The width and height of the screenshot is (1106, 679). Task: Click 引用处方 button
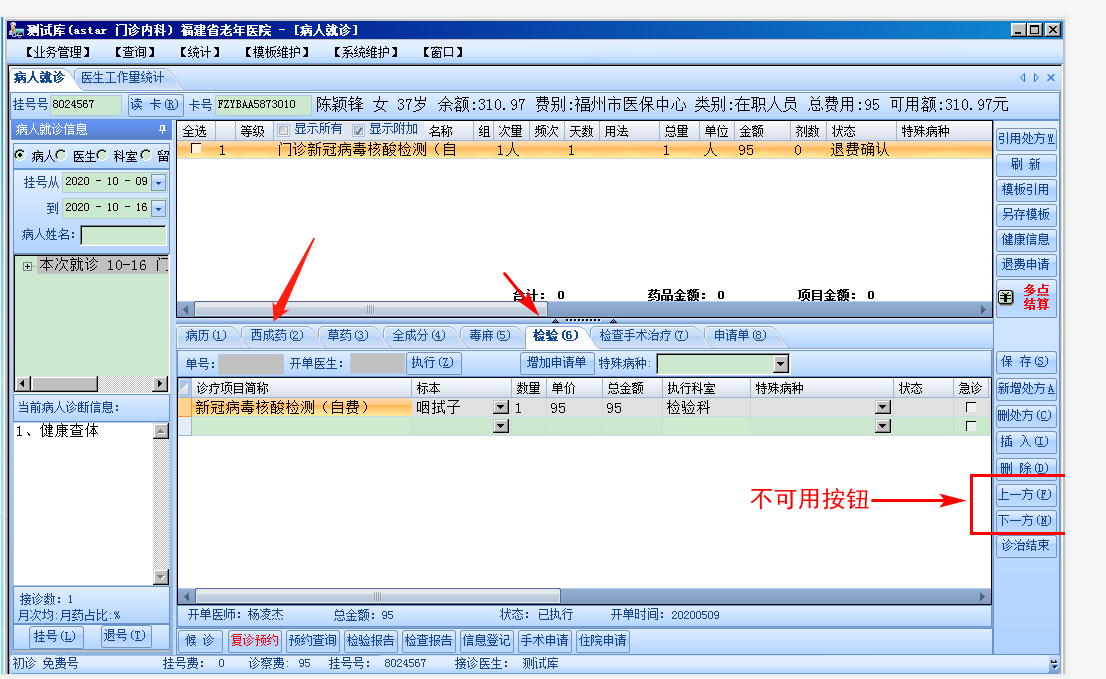click(x=1026, y=139)
